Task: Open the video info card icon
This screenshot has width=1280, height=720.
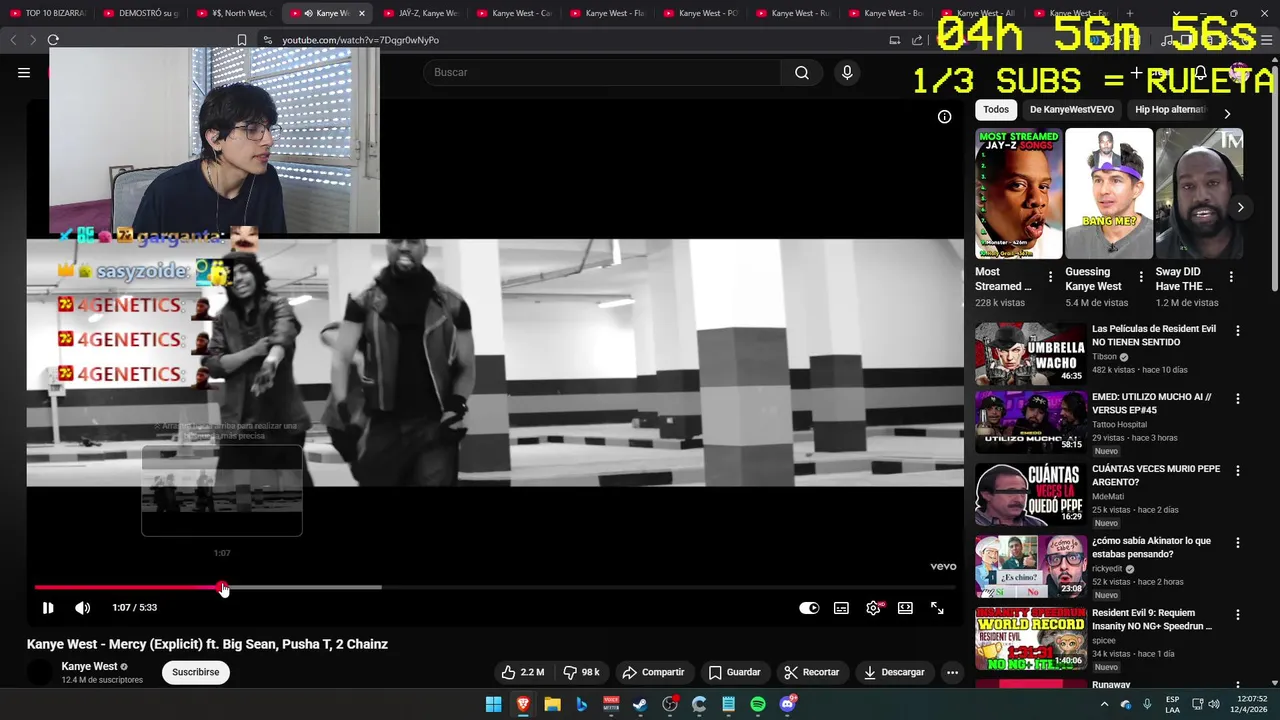Action: [x=944, y=117]
